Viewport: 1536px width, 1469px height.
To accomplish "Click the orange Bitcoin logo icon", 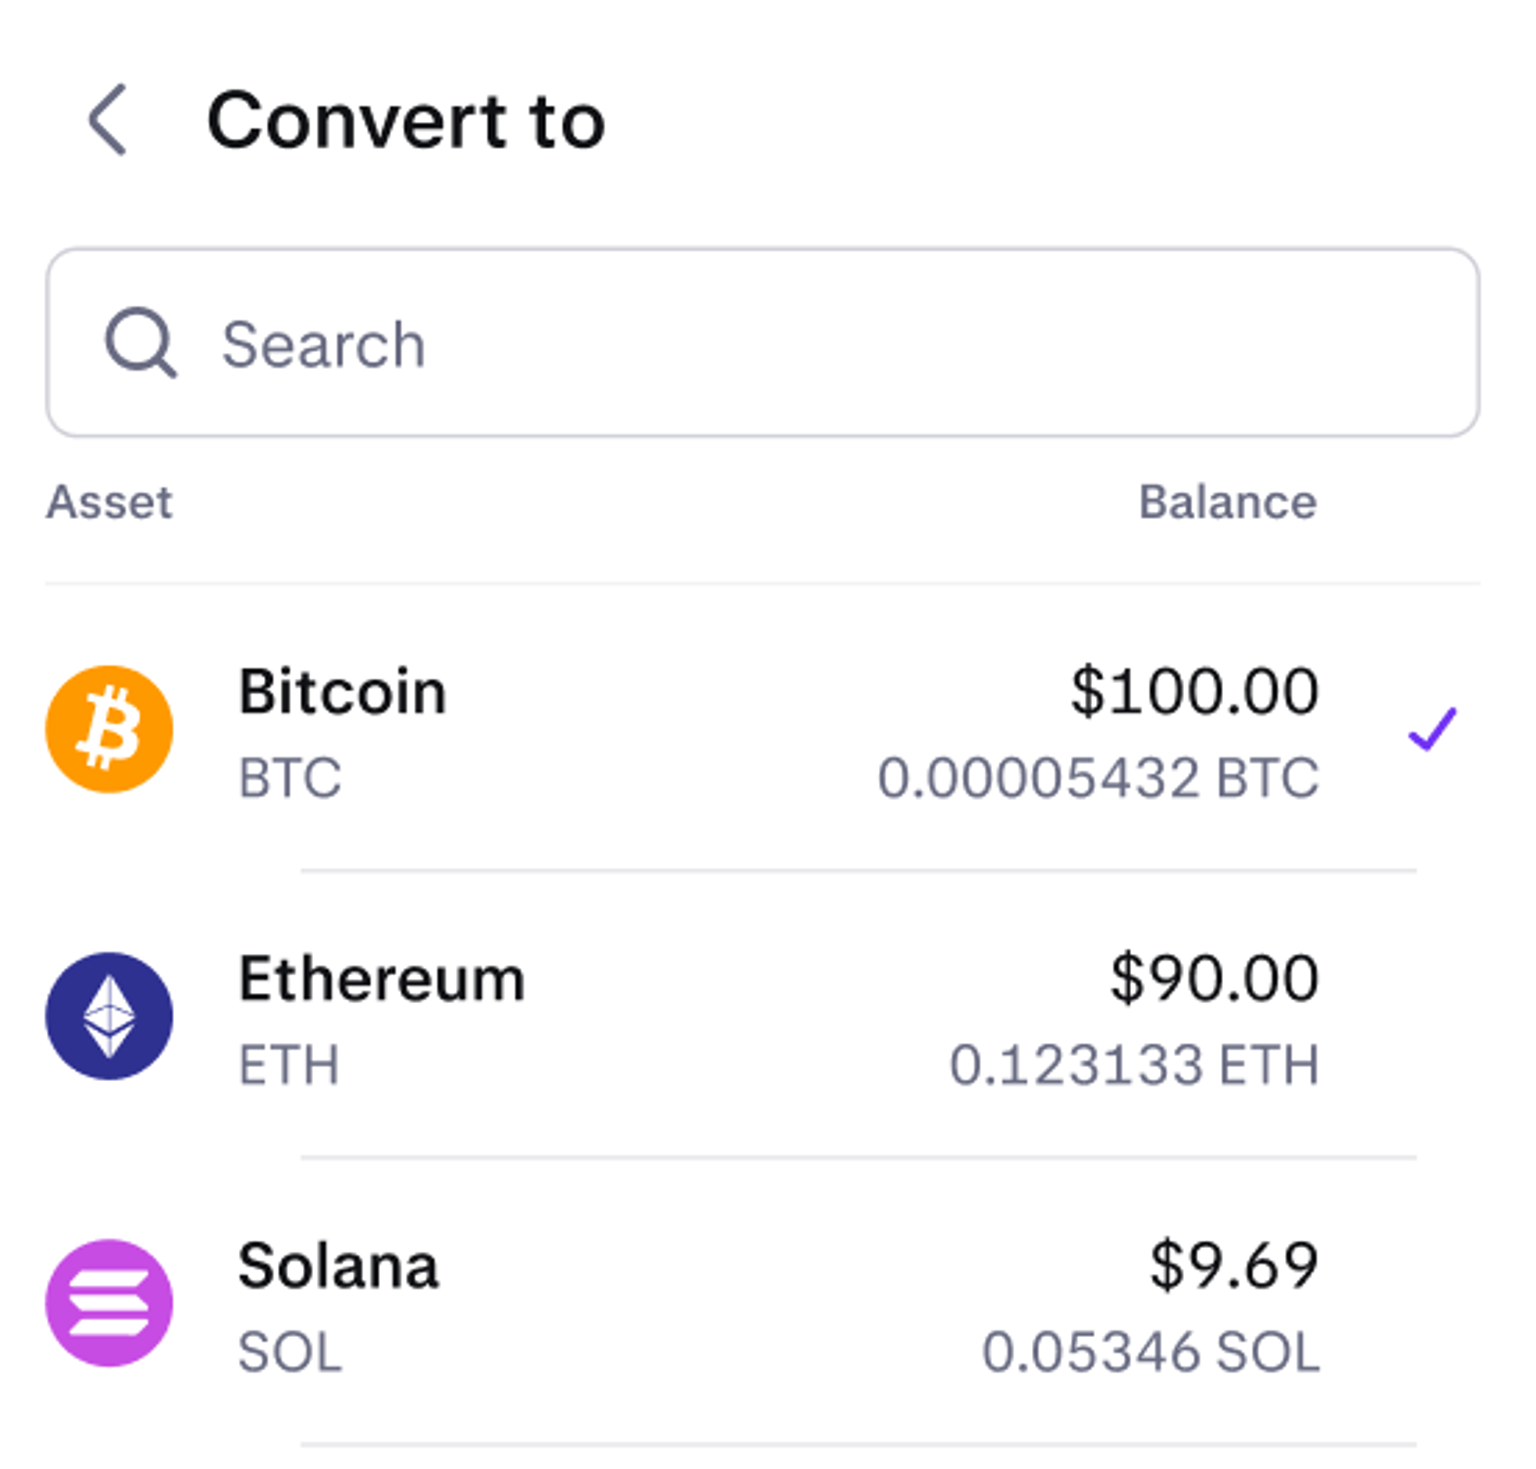I will (x=109, y=729).
